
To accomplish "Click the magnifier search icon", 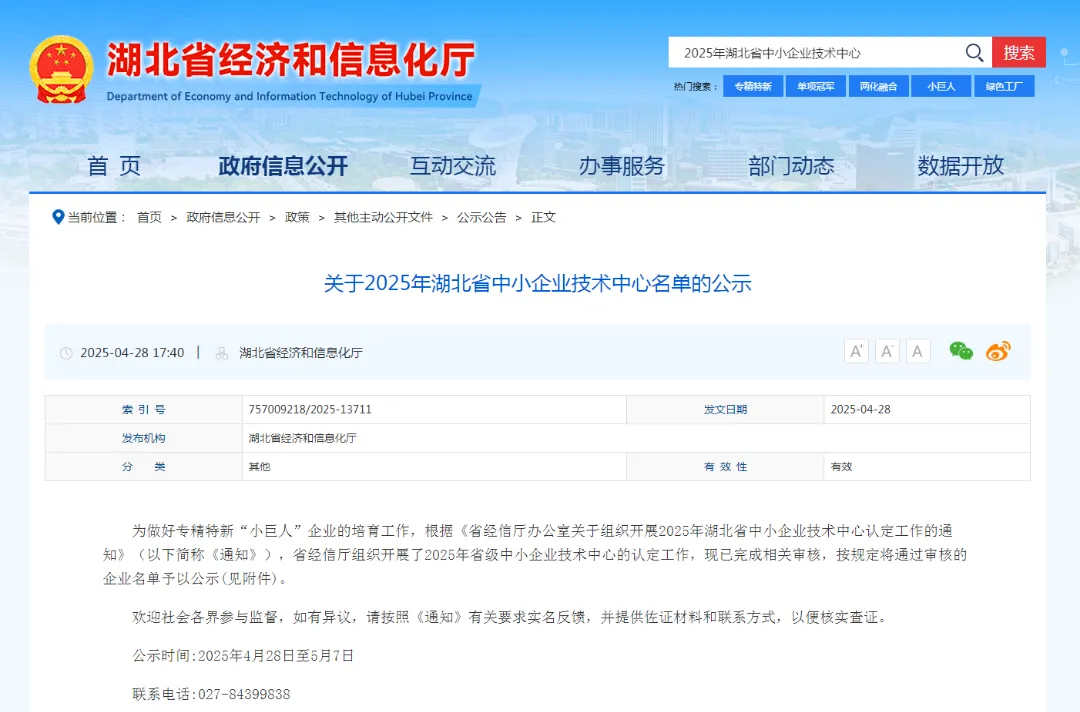I will [974, 53].
